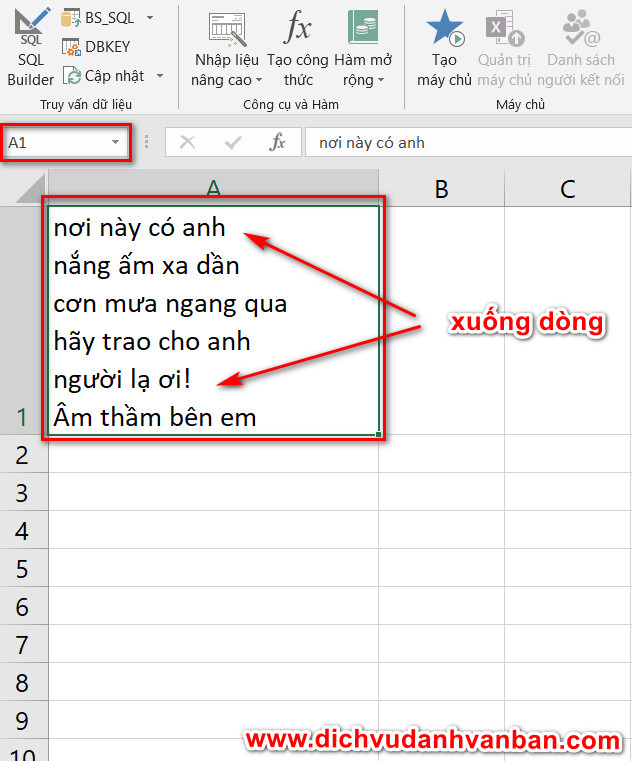Viewport: 632px width, 761px height.
Task: Select row 9 header
Action: tap(23, 720)
